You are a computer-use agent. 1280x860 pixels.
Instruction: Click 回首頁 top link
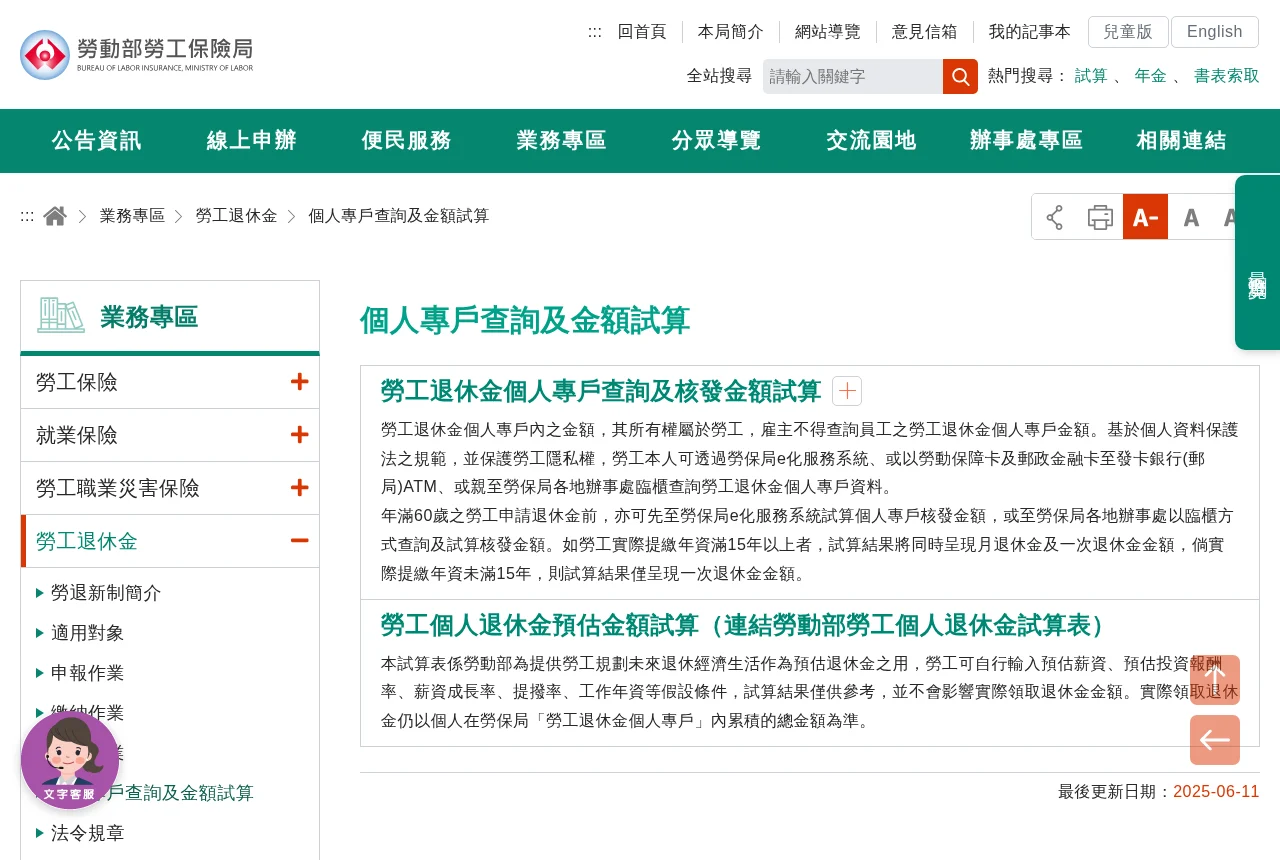[x=642, y=32]
